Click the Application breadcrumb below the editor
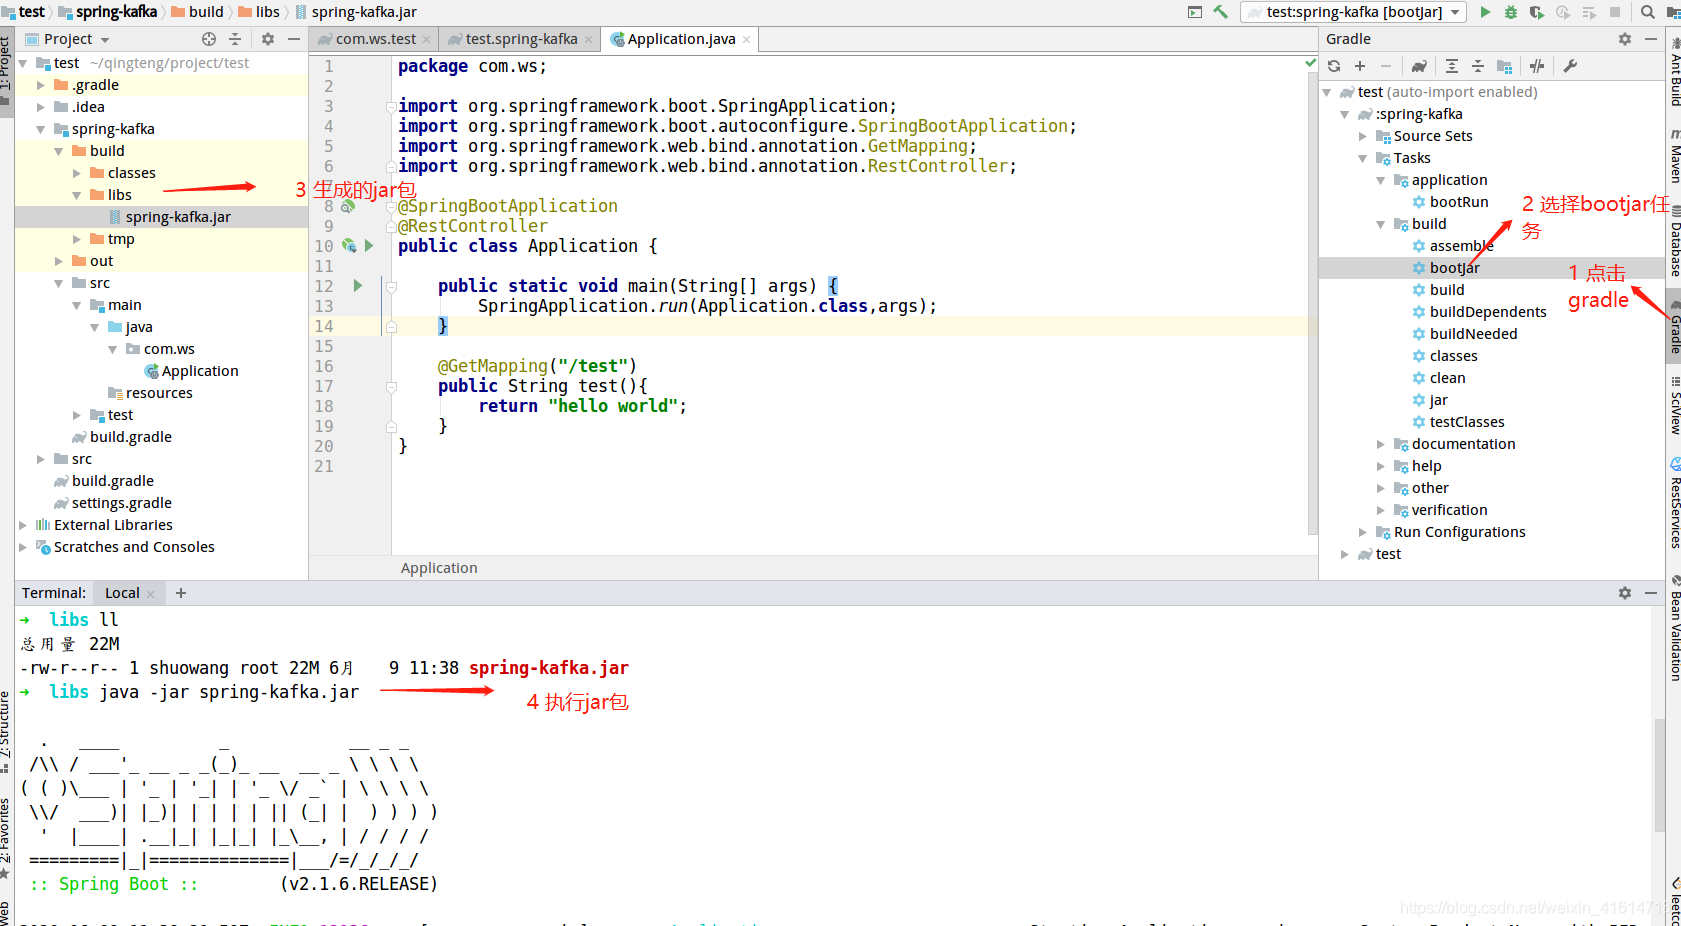The height and width of the screenshot is (926, 1681). [x=439, y=568]
